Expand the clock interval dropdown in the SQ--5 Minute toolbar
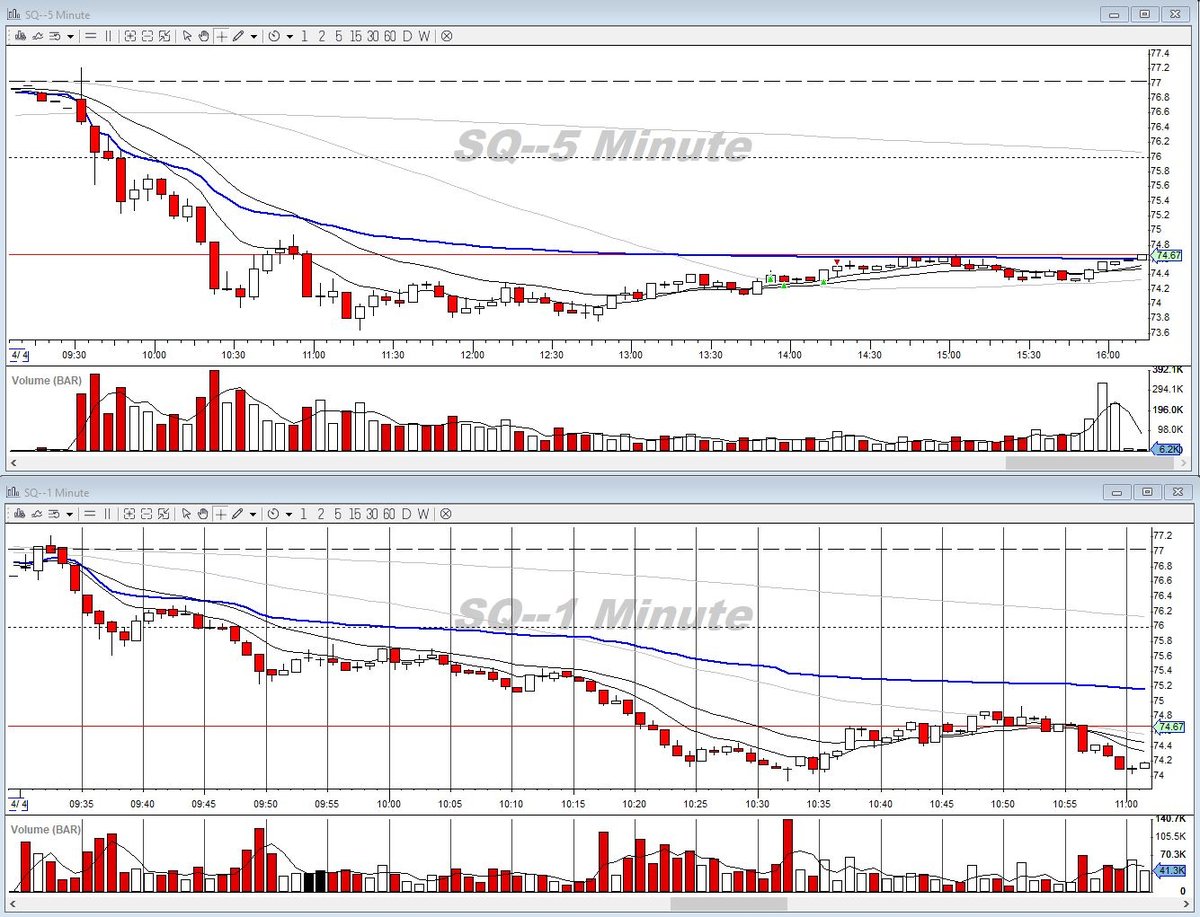The width and height of the screenshot is (1200, 917). pos(290,35)
